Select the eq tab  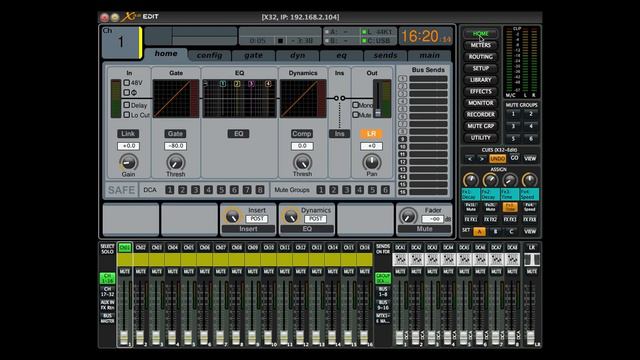pyautogui.click(x=341, y=55)
